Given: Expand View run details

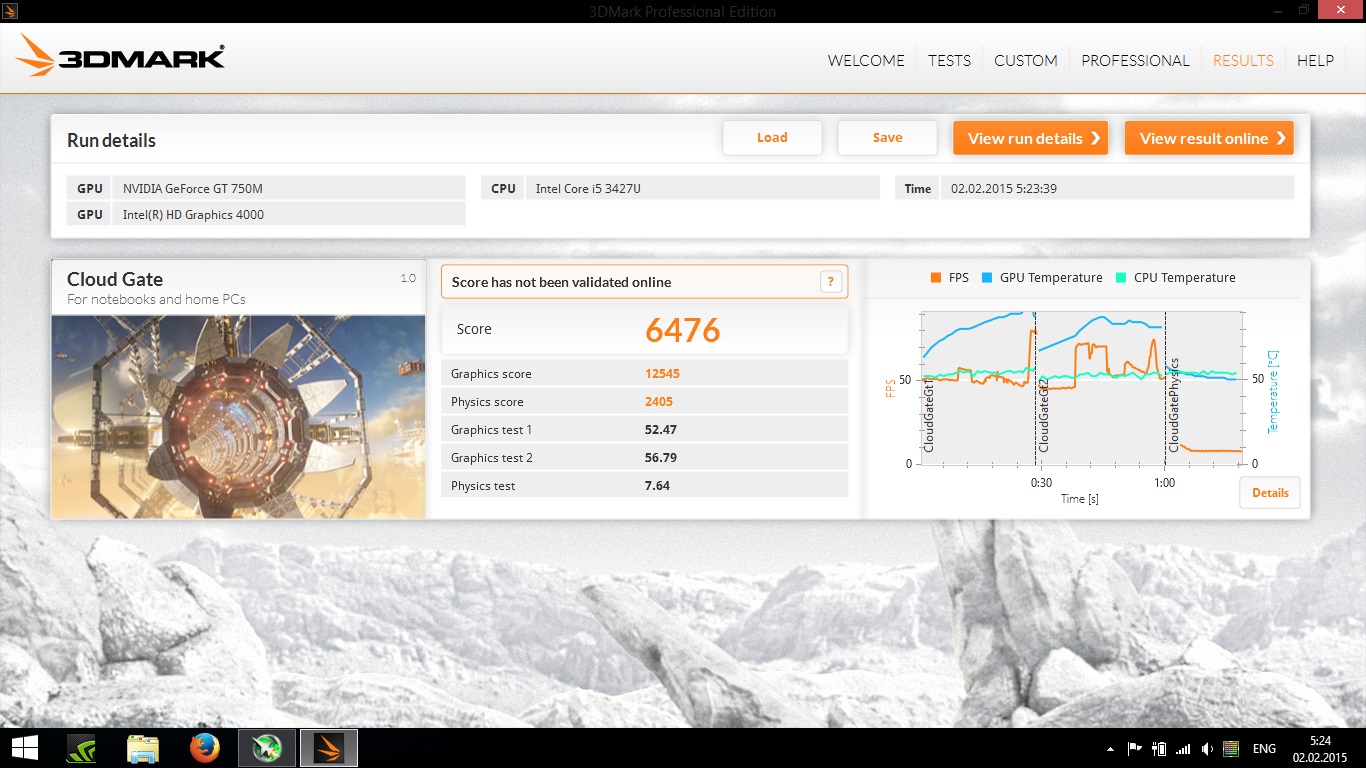Looking at the screenshot, I should coord(1030,138).
